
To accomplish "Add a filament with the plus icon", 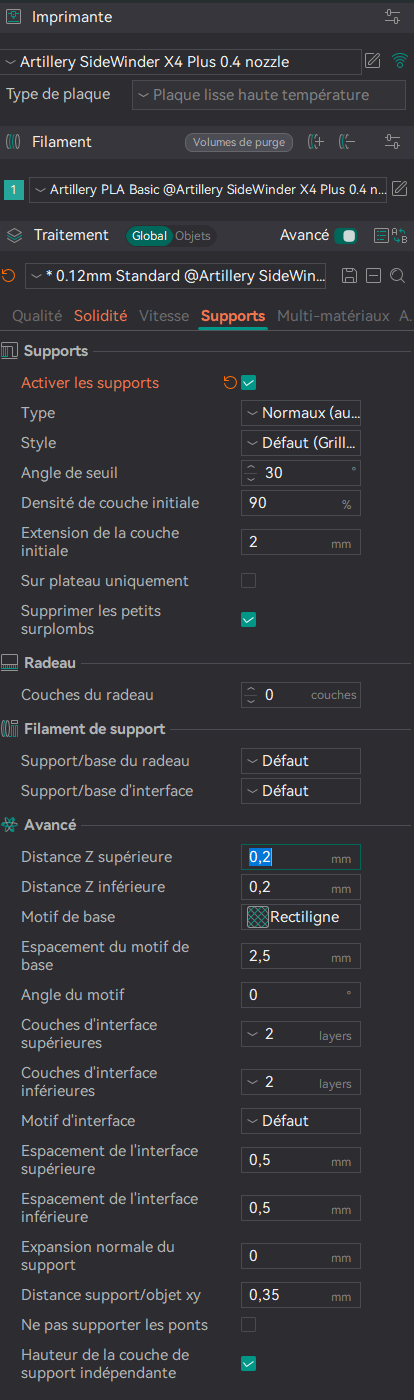I will click(316, 142).
